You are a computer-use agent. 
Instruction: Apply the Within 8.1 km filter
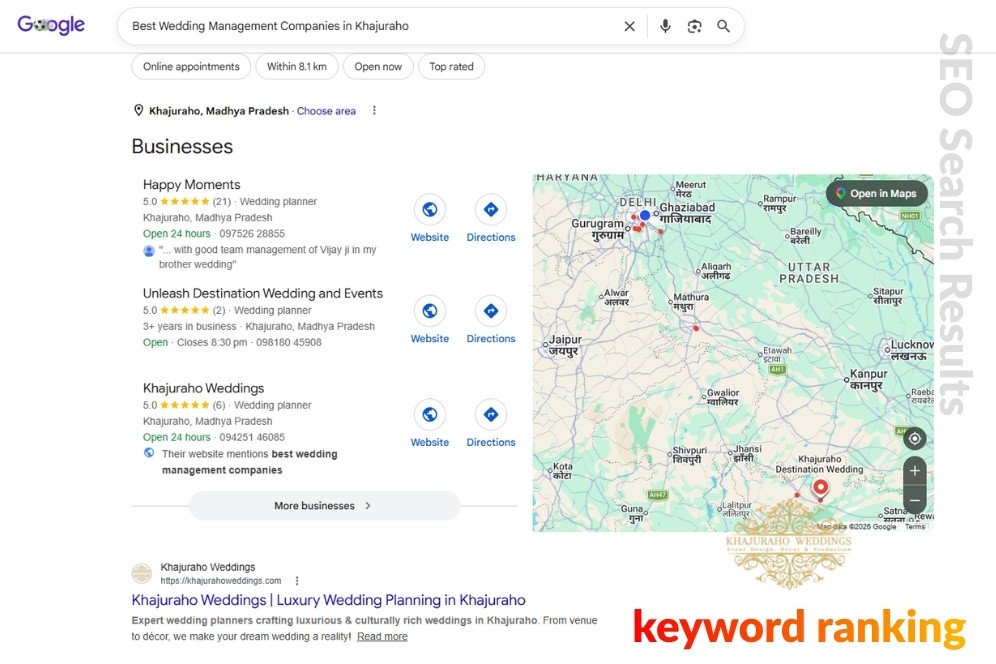(297, 67)
